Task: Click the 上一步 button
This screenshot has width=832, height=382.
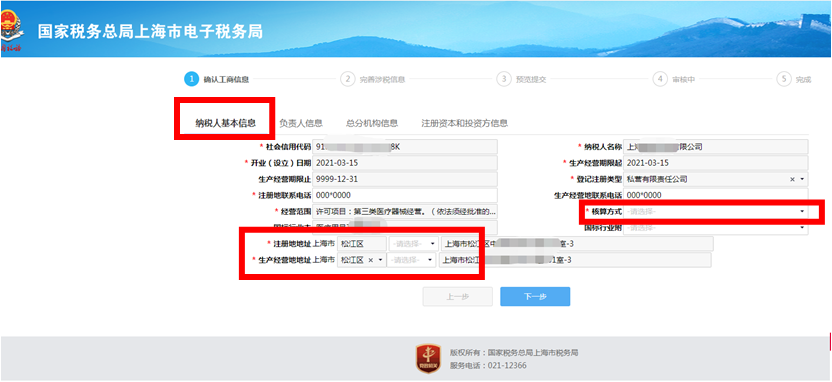Action: [457, 297]
